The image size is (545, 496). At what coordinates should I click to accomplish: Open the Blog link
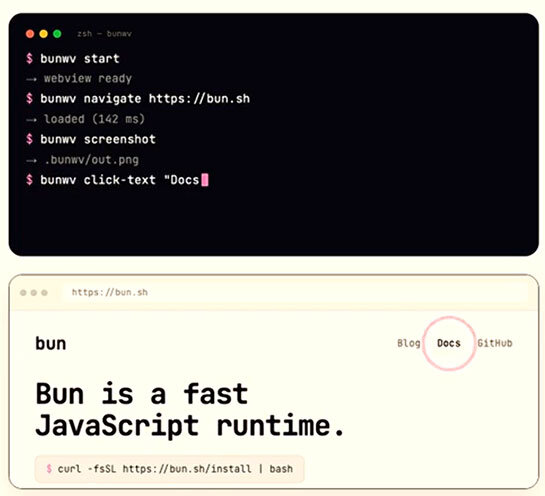[x=409, y=343]
